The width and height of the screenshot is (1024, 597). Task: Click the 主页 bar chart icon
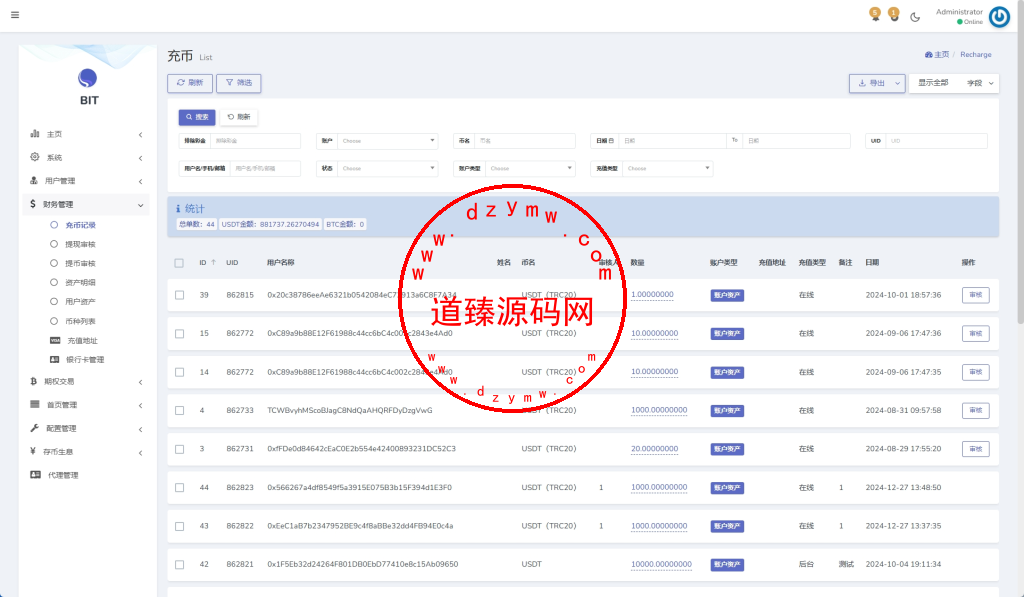(x=35, y=134)
